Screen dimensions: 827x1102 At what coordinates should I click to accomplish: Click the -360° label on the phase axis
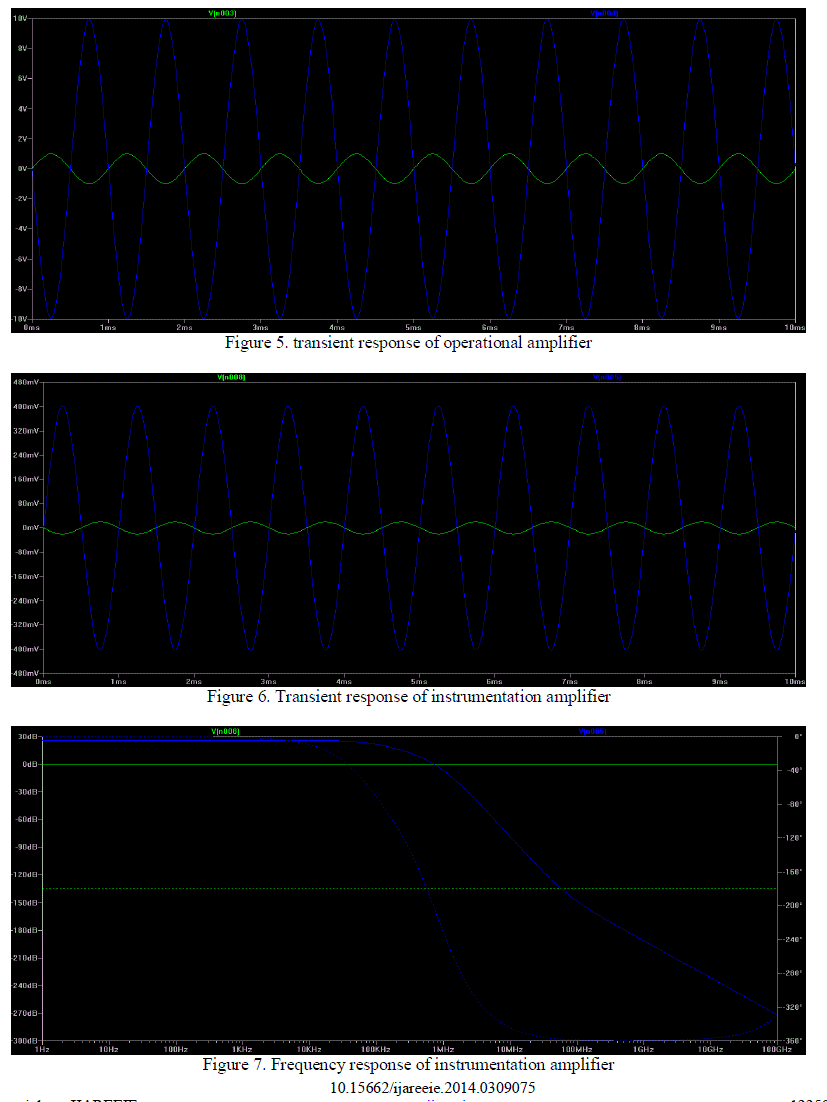[794, 1040]
